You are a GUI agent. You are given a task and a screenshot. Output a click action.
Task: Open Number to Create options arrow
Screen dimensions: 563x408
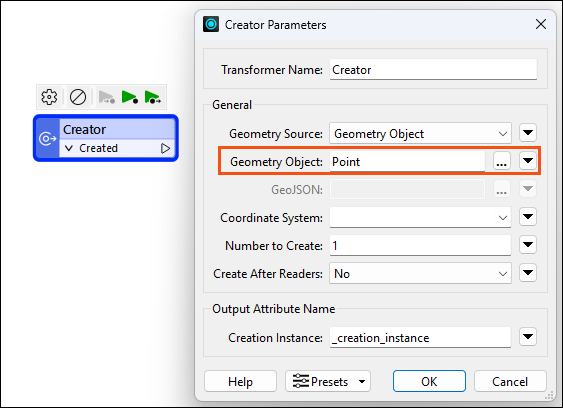(528, 245)
